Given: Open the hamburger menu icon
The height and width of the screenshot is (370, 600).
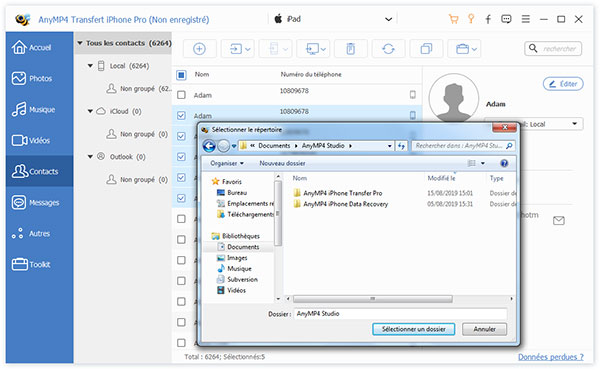Looking at the screenshot, I should pyautogui.click(x=526, y=19).
